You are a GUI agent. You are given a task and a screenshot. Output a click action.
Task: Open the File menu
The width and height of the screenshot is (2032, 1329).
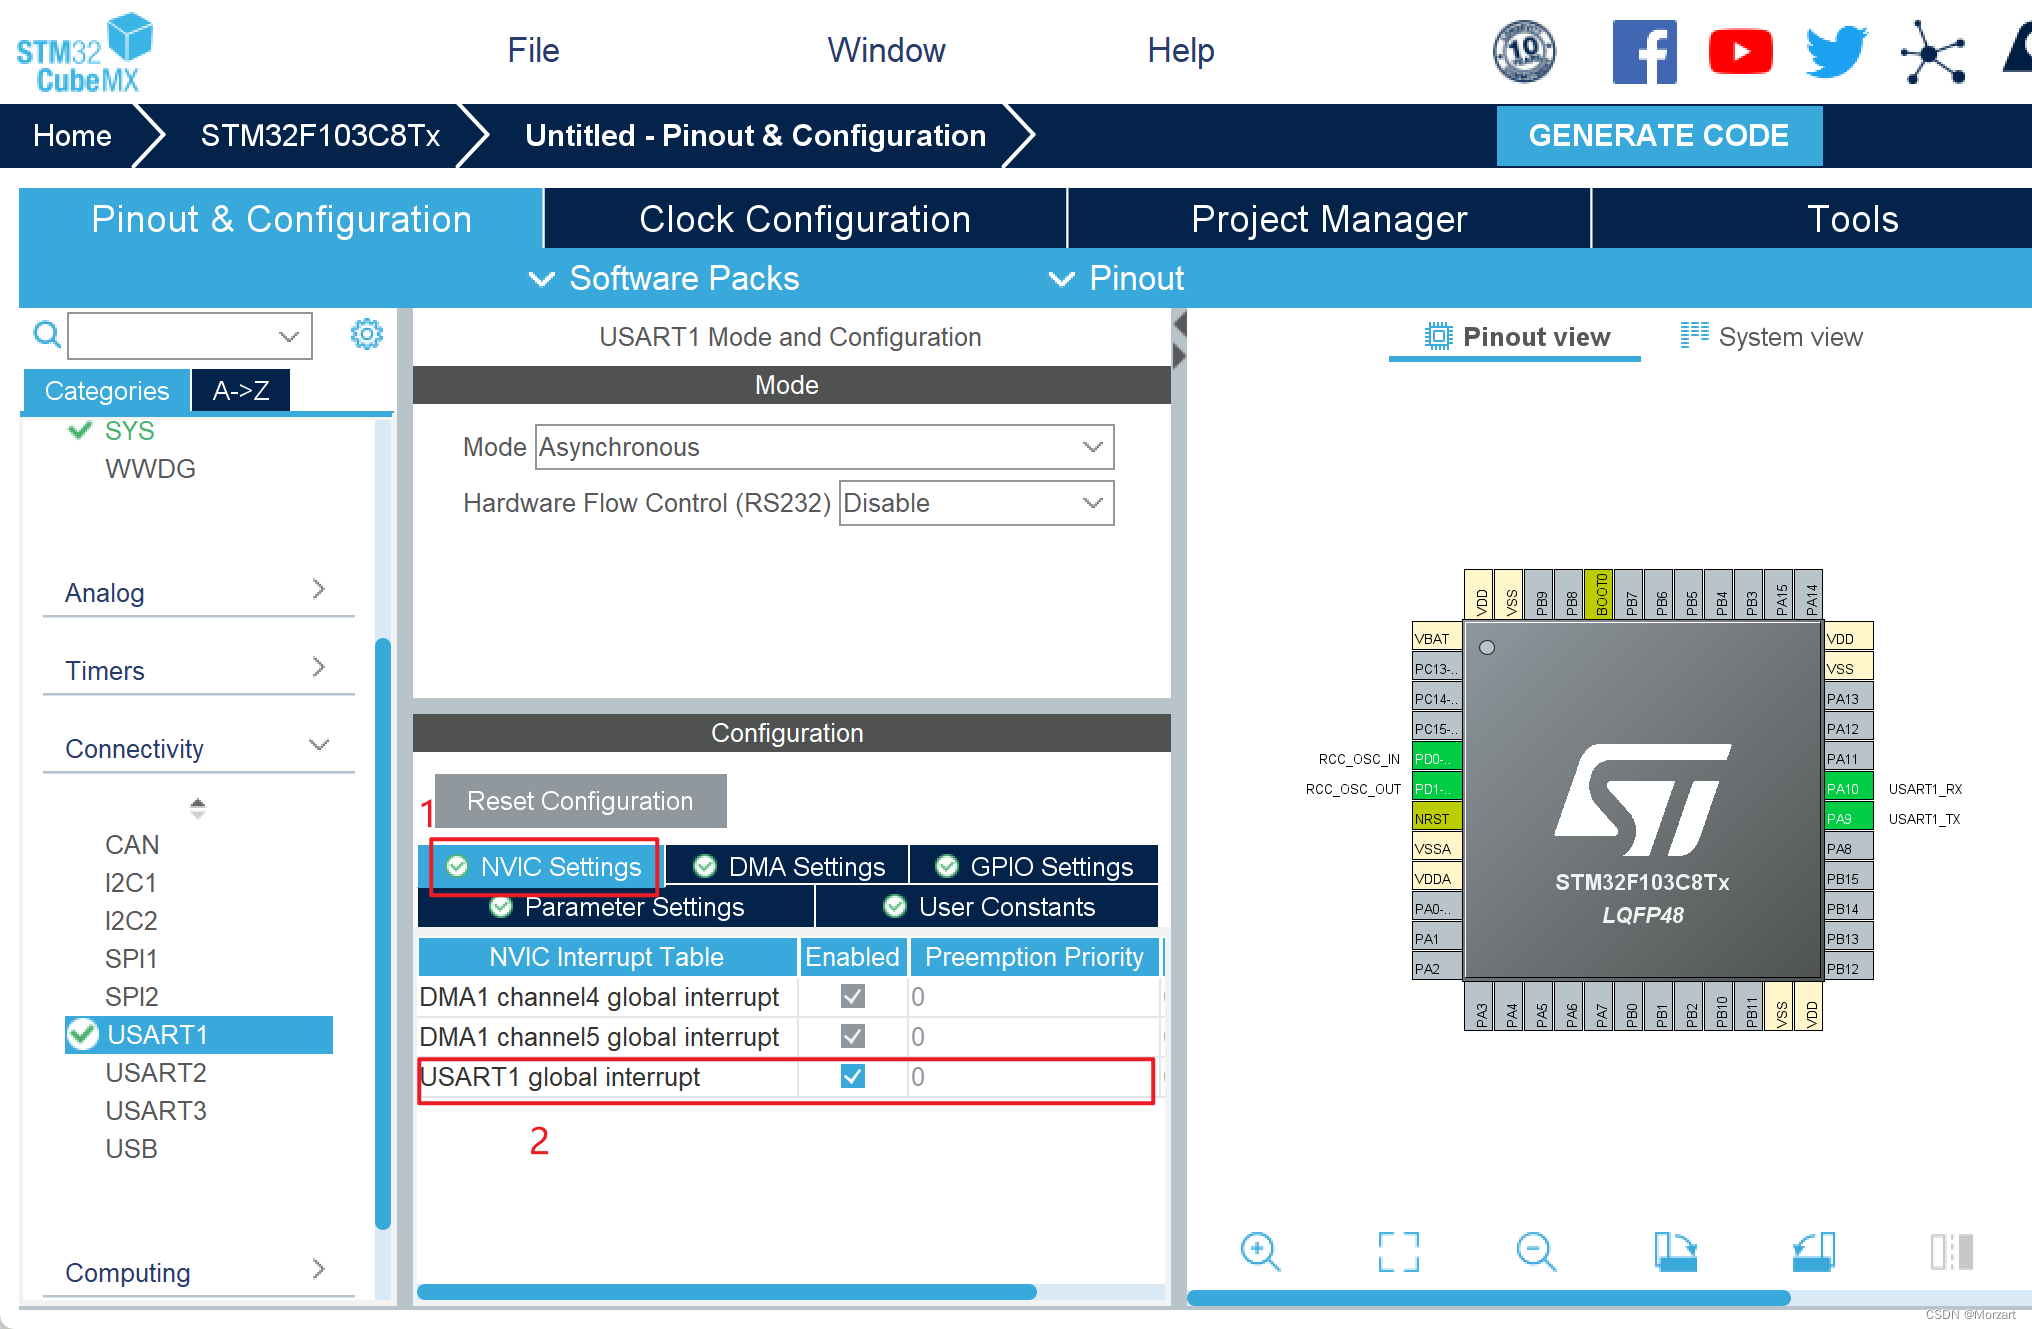[533, 50]
